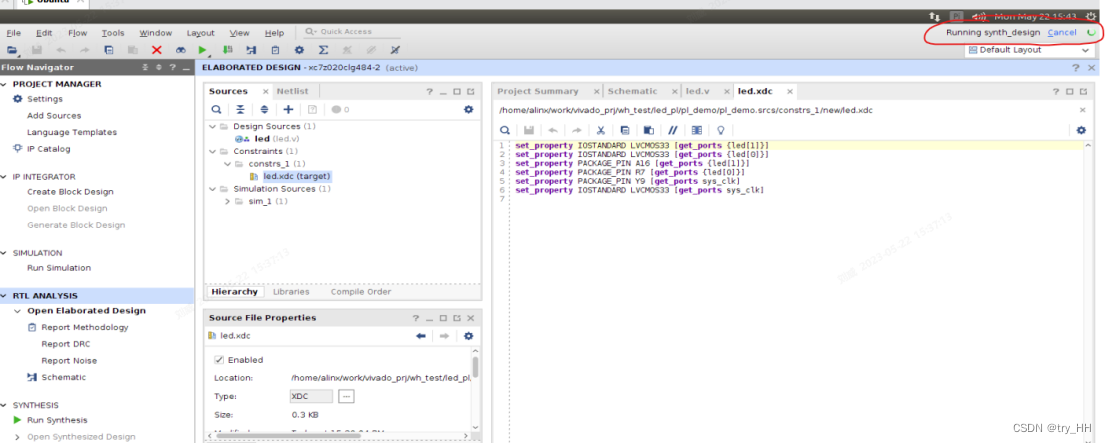Click the system volume icon in top bar
Screen dimensions: 1106x444
978,16
